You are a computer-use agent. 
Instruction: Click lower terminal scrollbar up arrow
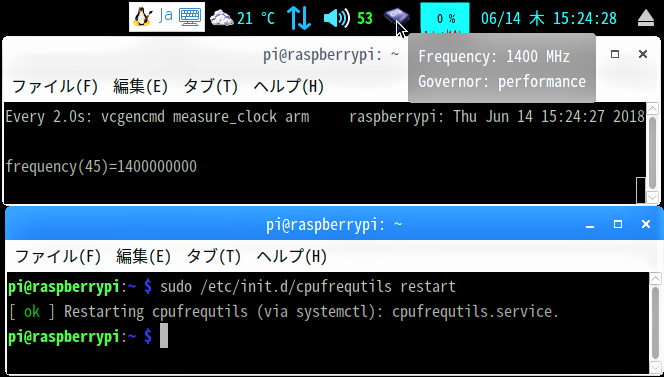(655, 278)
